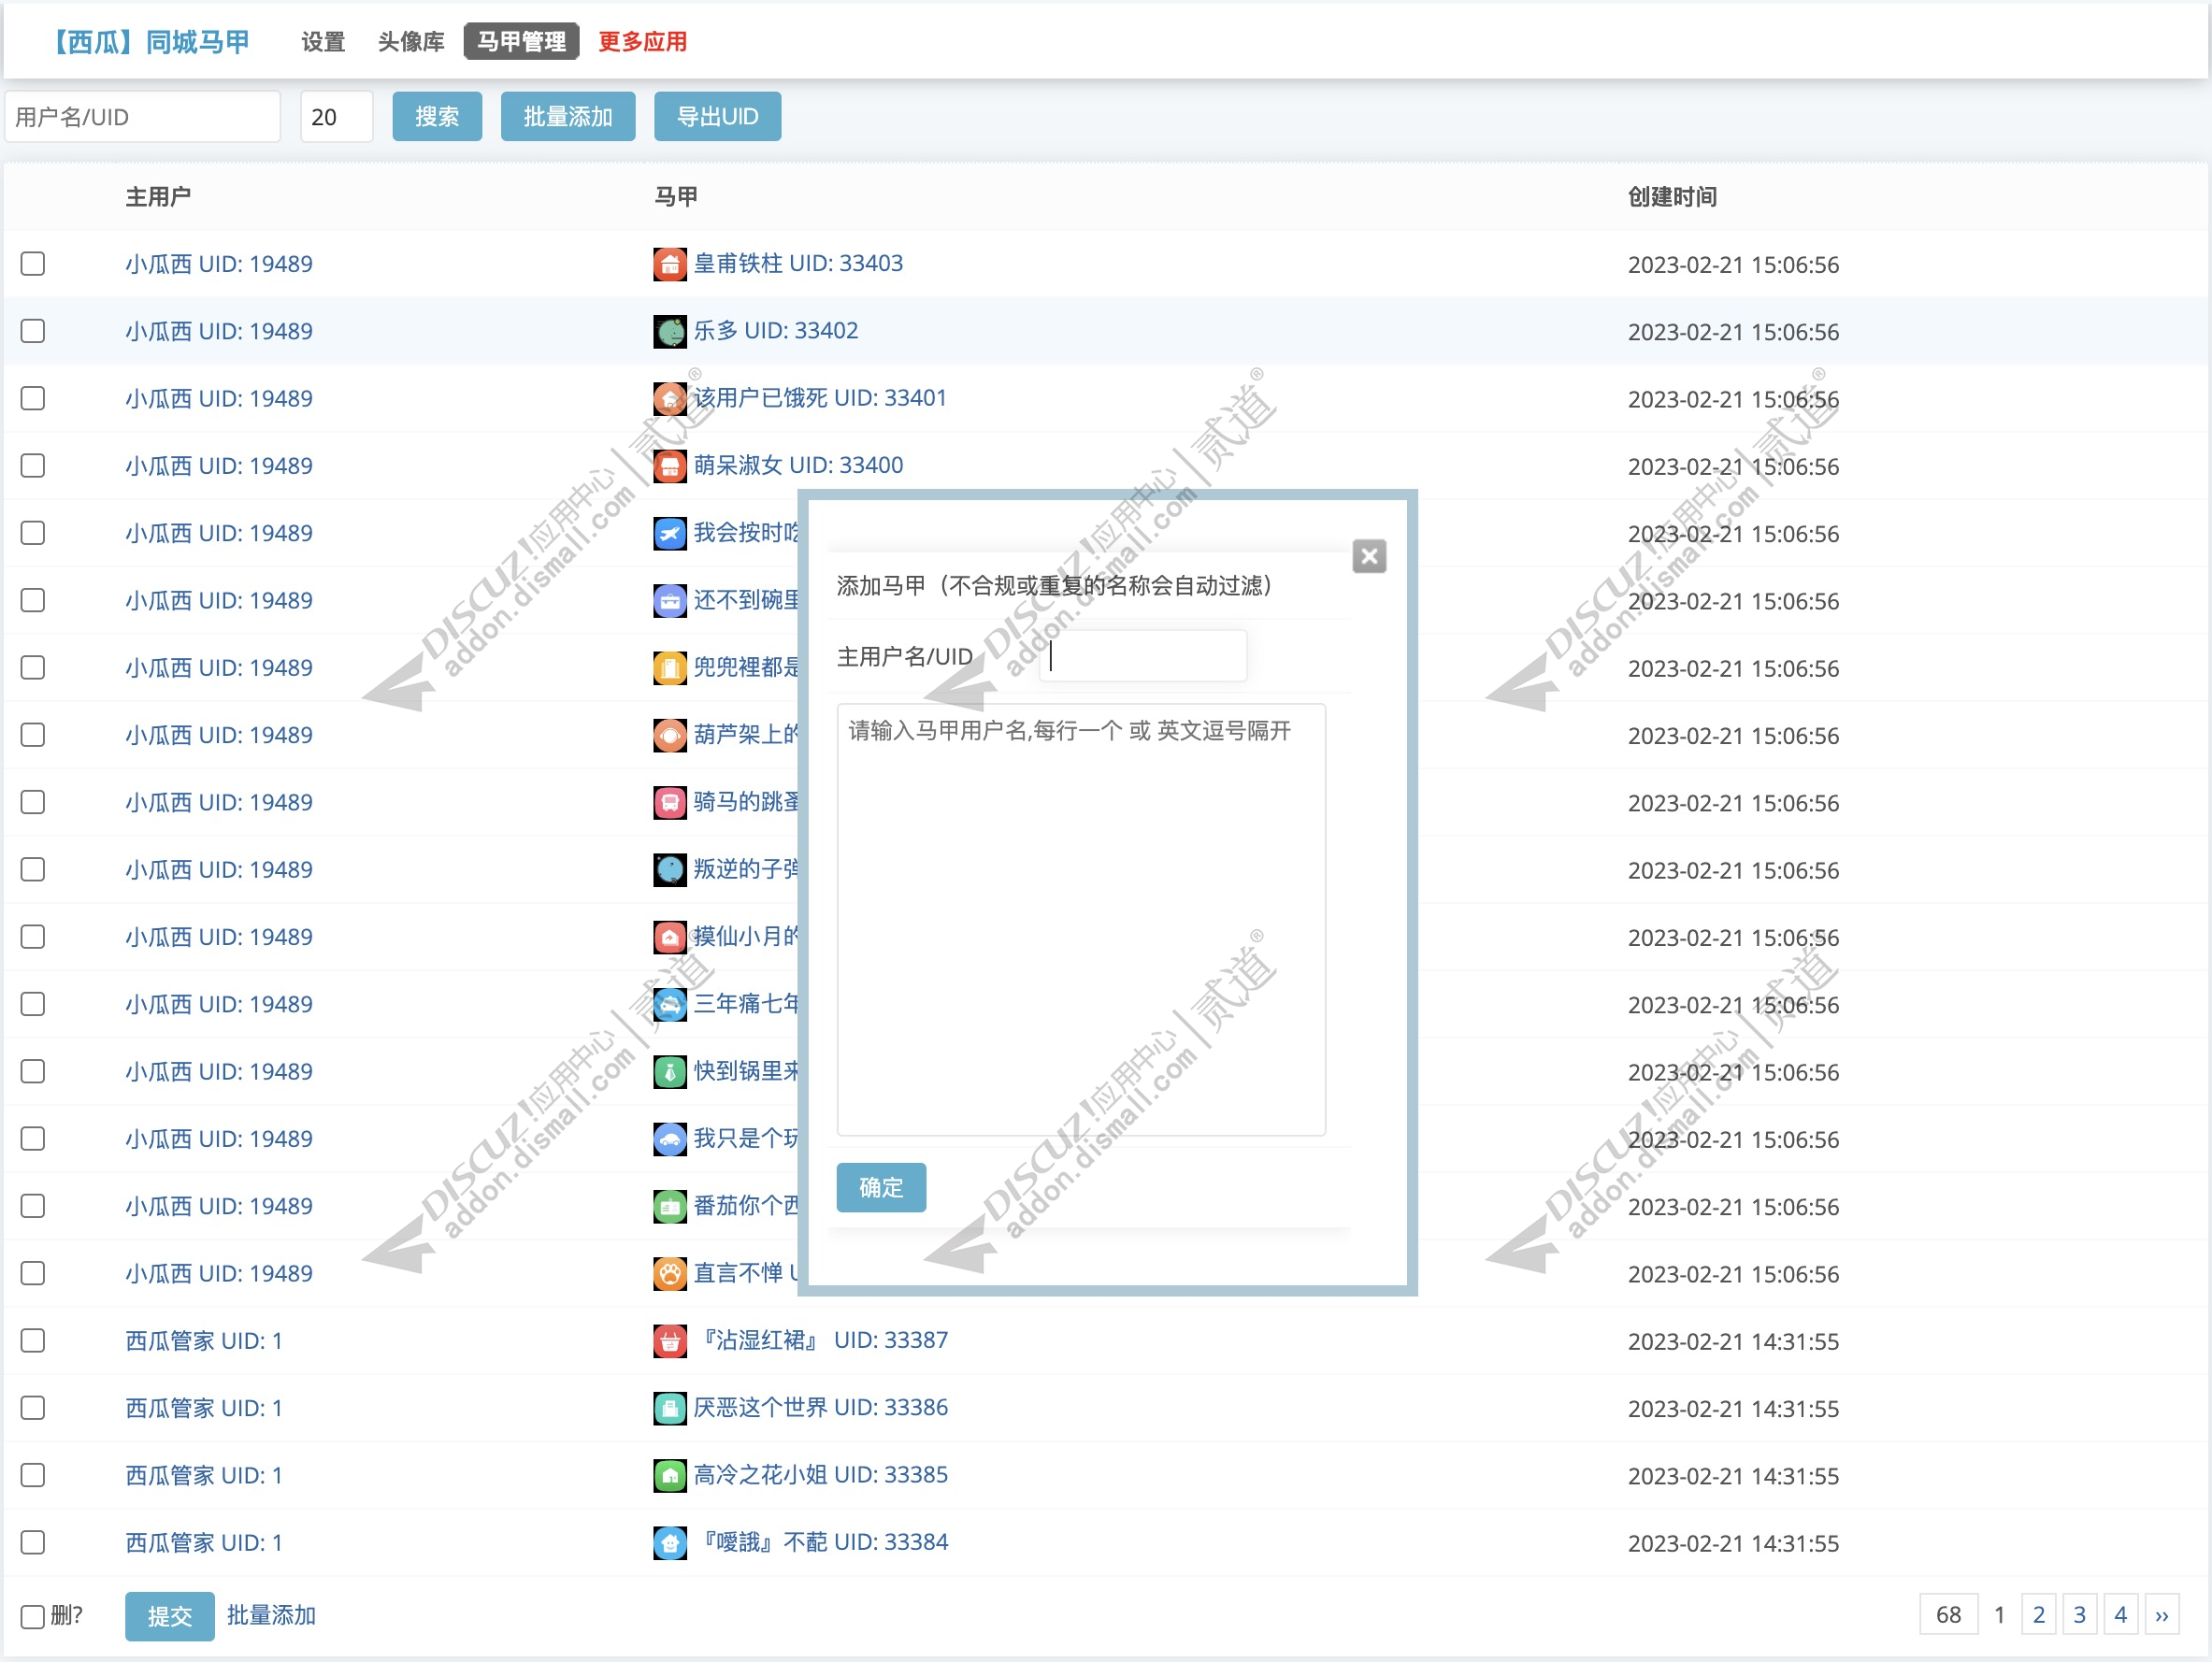This screenshot has height=1662, width=2212.
Task: Click the 马甲 usernames textarea
Action: [1081, 920]
